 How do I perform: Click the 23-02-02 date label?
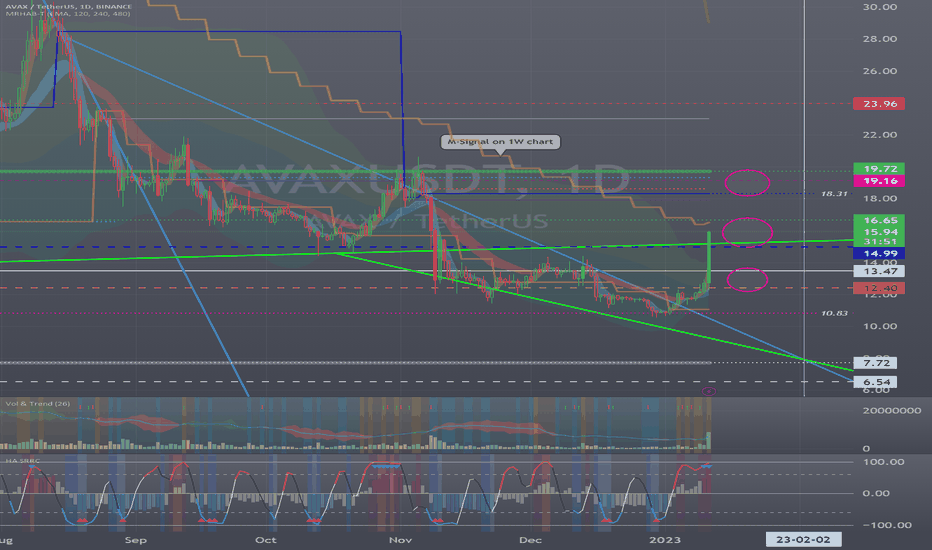pyautogui.click(x=803, y=539)
